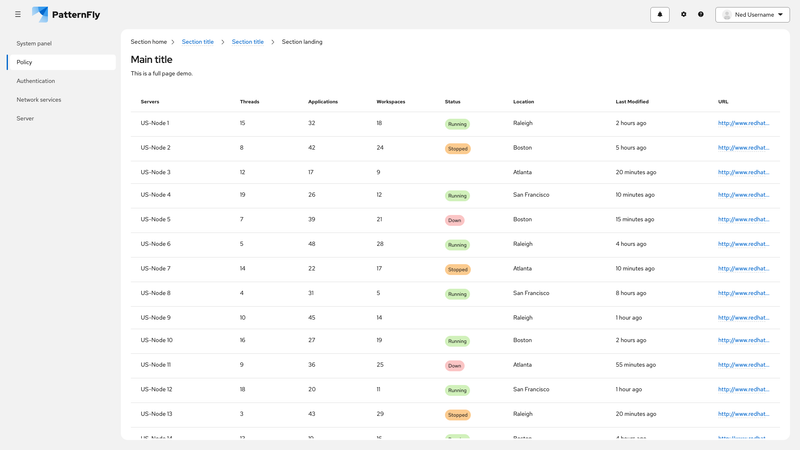The height and width of the screenshot is (450, 800).
Task: Click the Stopped label of US-Node 13
Action: pos(458,415)
